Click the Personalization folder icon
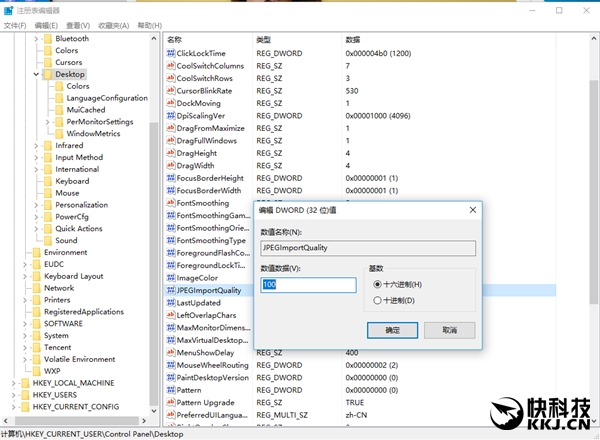This screenshot has width=600, height=440. 48,204
